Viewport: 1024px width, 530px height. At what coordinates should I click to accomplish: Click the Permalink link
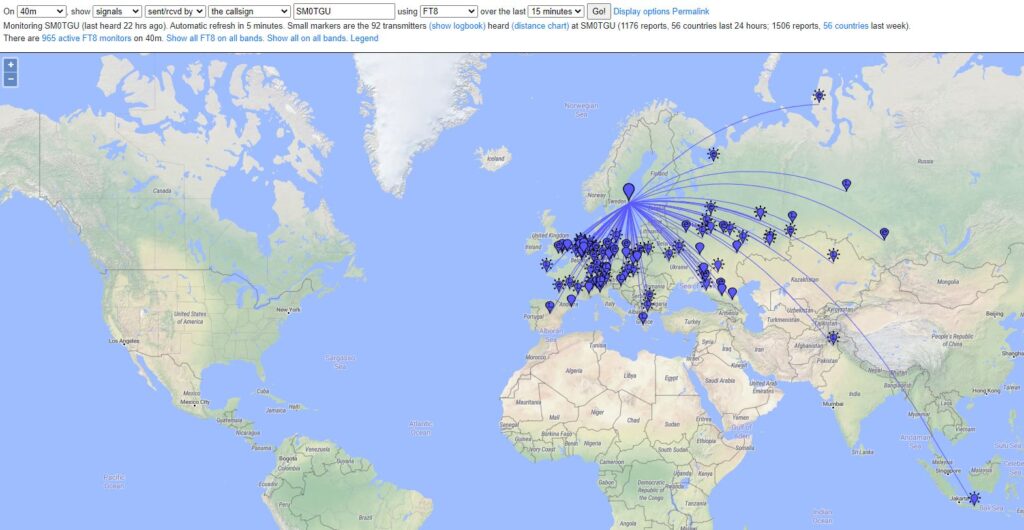(691, 11)
